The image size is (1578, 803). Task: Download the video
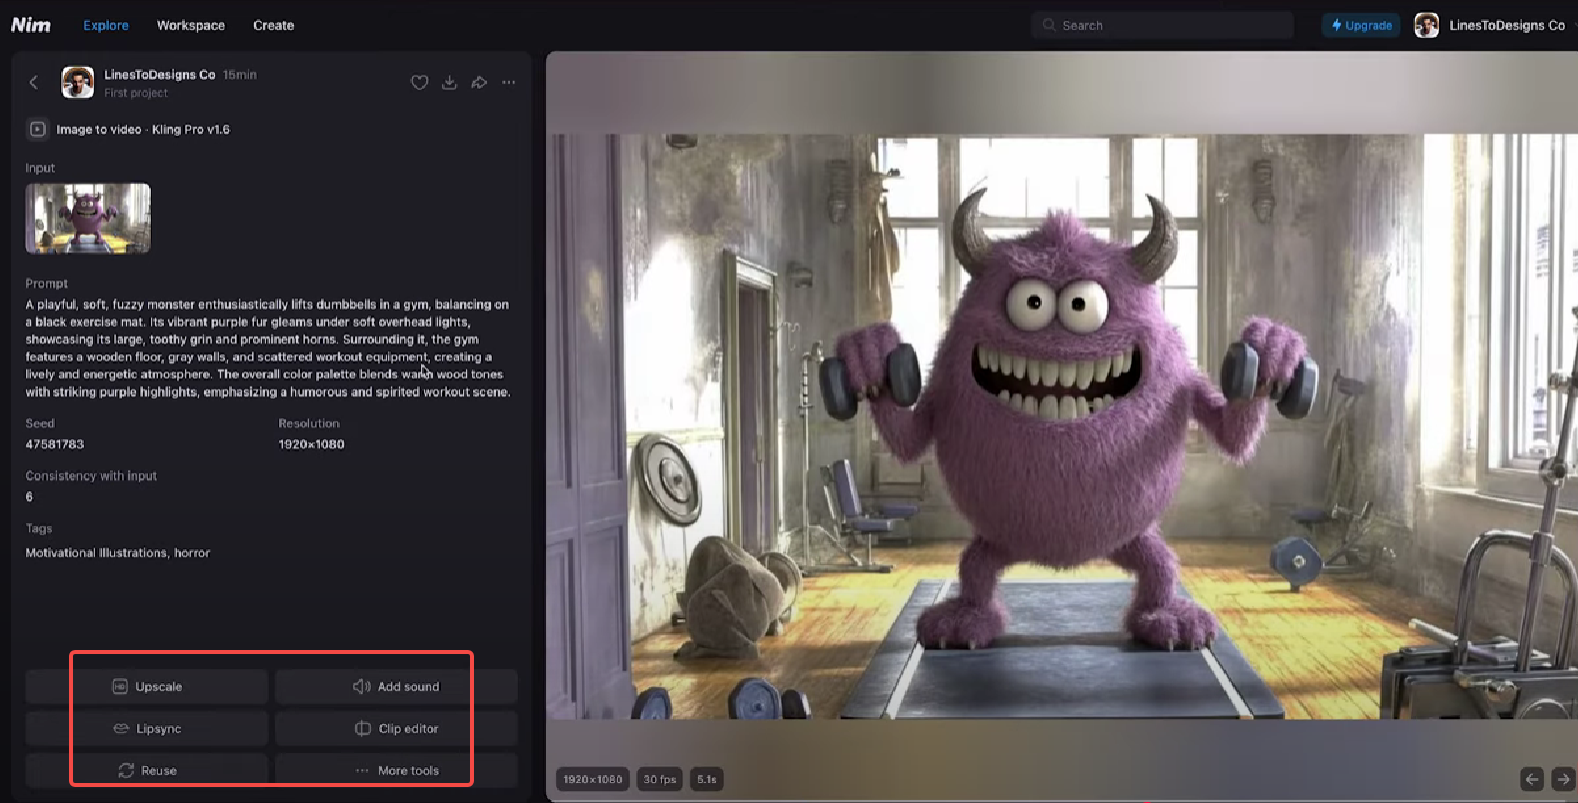tap(450, 82)
